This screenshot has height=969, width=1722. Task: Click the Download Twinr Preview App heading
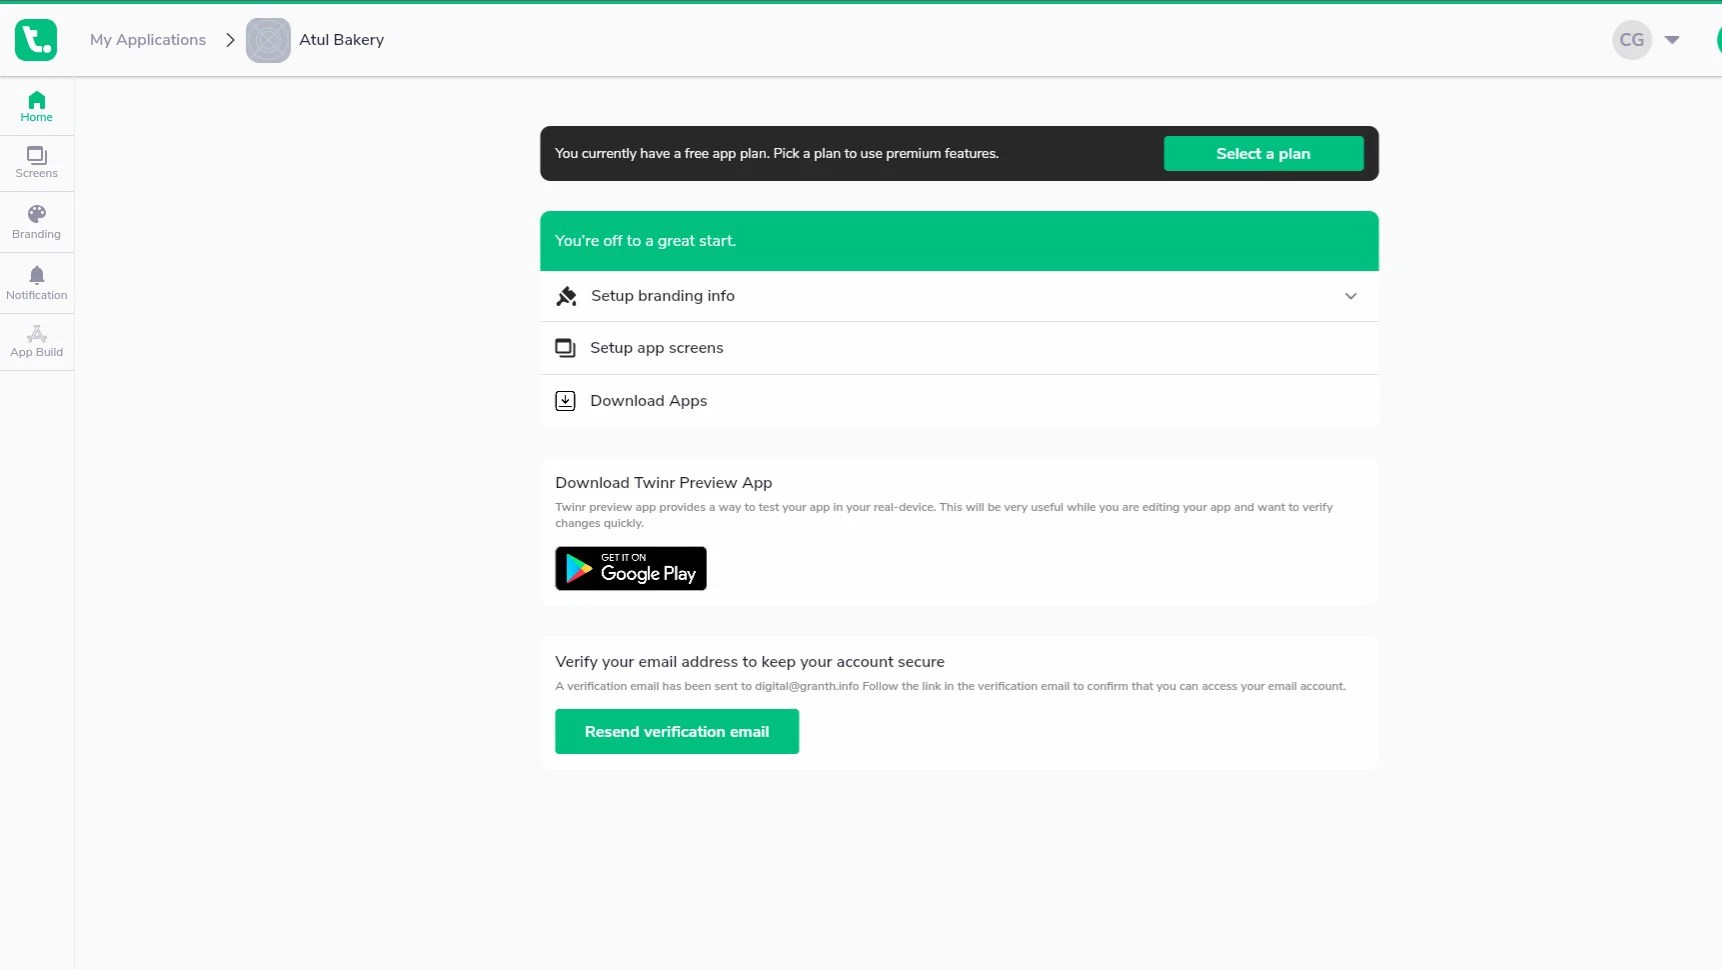tap(664, 483)
